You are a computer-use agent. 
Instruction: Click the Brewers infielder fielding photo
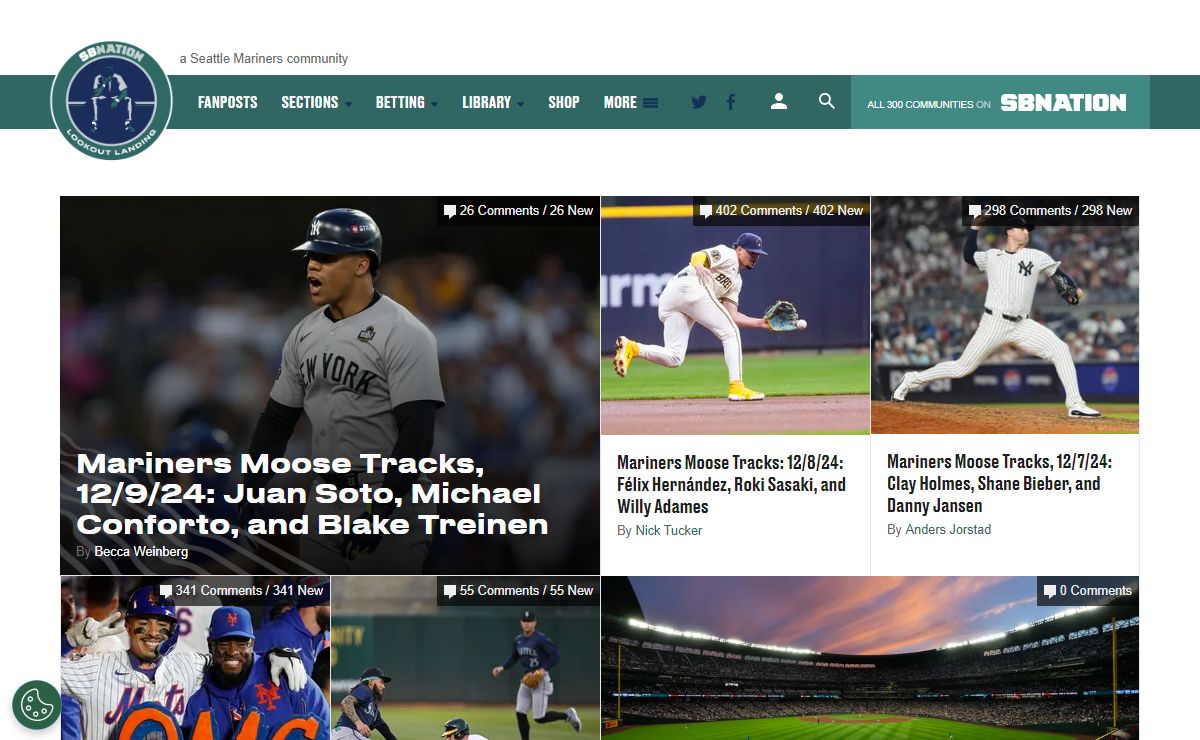coord(736,315)
